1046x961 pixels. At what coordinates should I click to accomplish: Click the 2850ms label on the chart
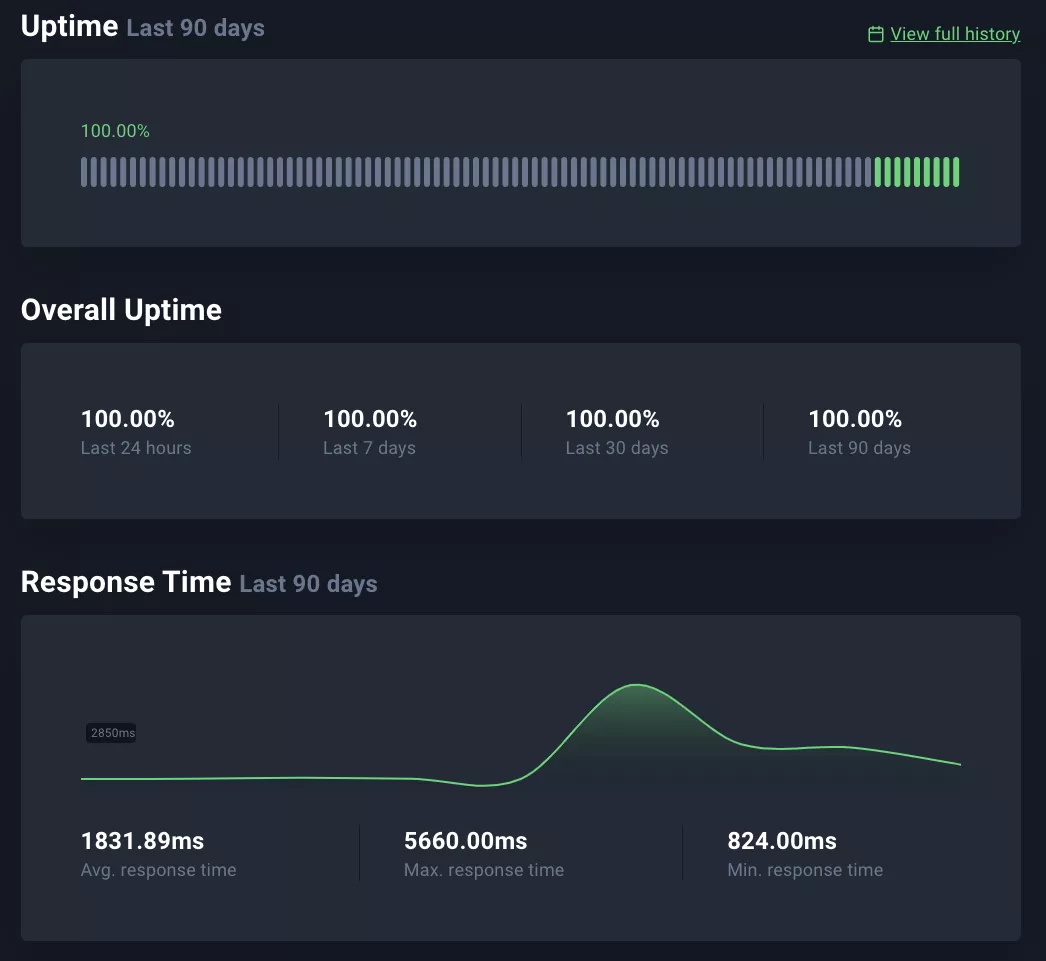[112, 733]
